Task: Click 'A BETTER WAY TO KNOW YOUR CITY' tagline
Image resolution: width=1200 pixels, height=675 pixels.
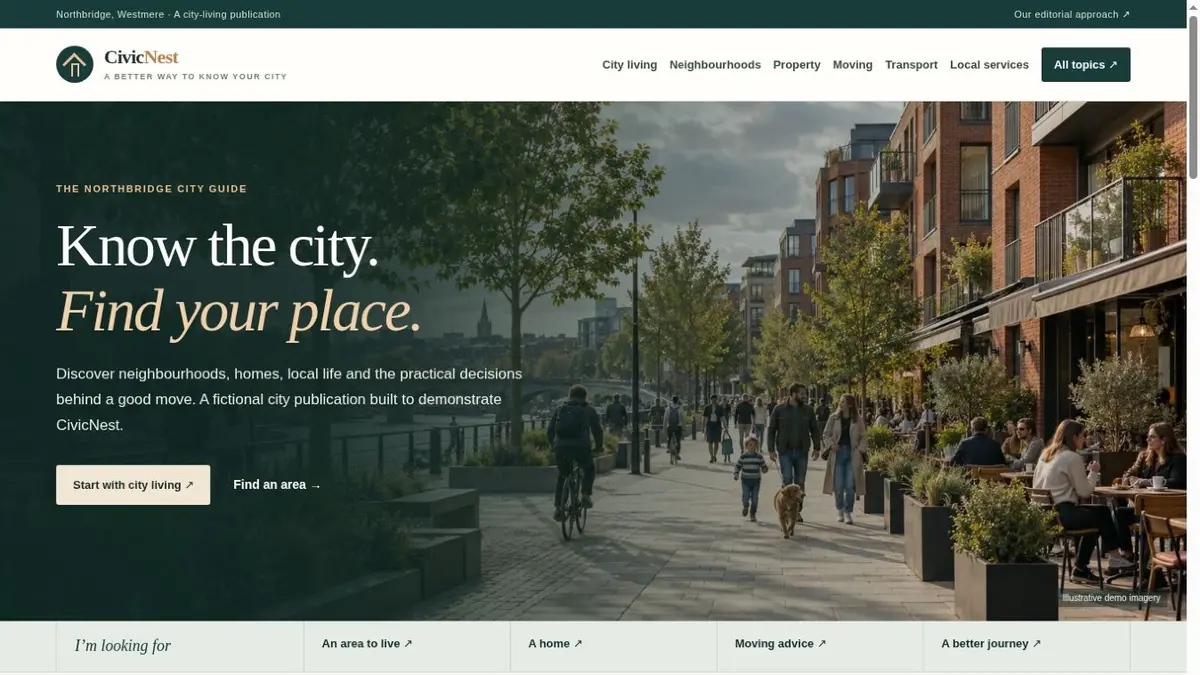Action: (x=195, y=77)
